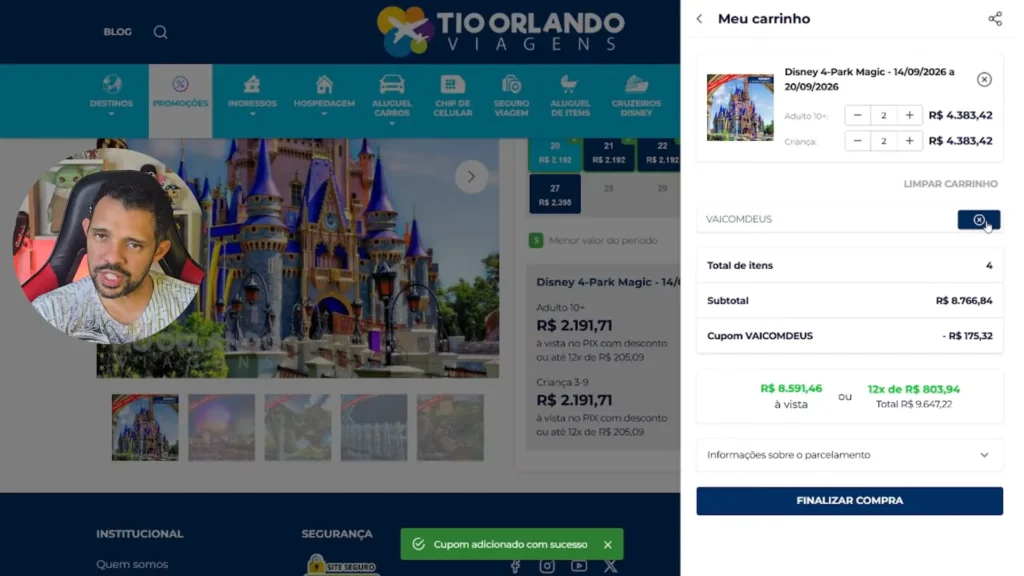Open Cruzeiros Disney section
This screenshot has height=576, width=1024.
[636, 97]
